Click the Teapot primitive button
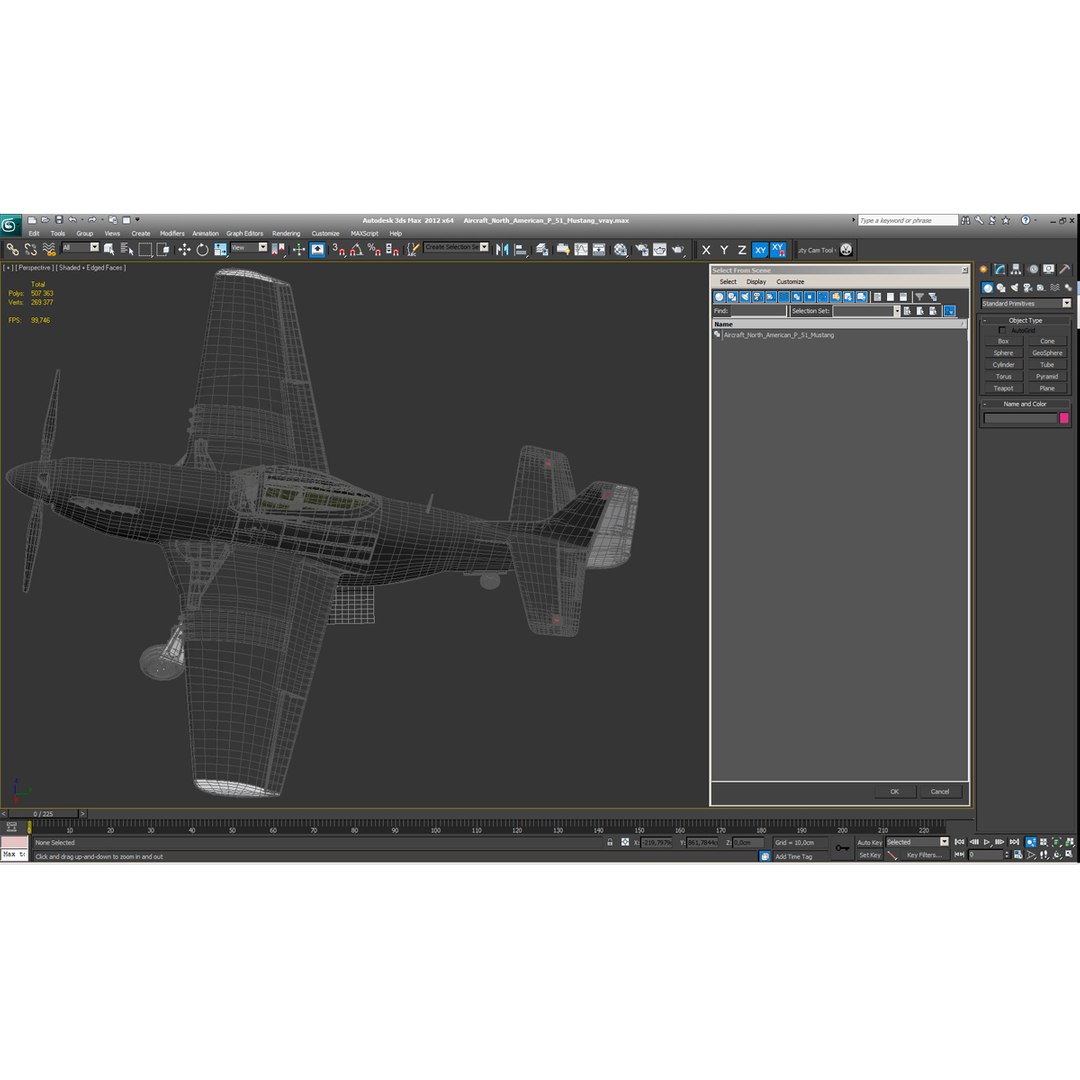This screenshot has width=1080, height=1080. point(1003,388)
